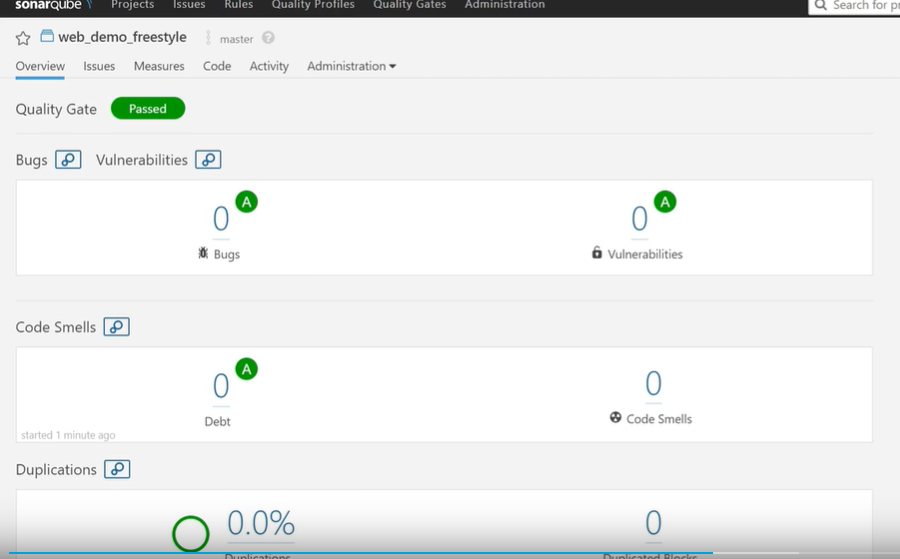The width and height of the screenshot is (900, 559).
Task: Click the Quality Gate heading text
Action: [56, 109]
